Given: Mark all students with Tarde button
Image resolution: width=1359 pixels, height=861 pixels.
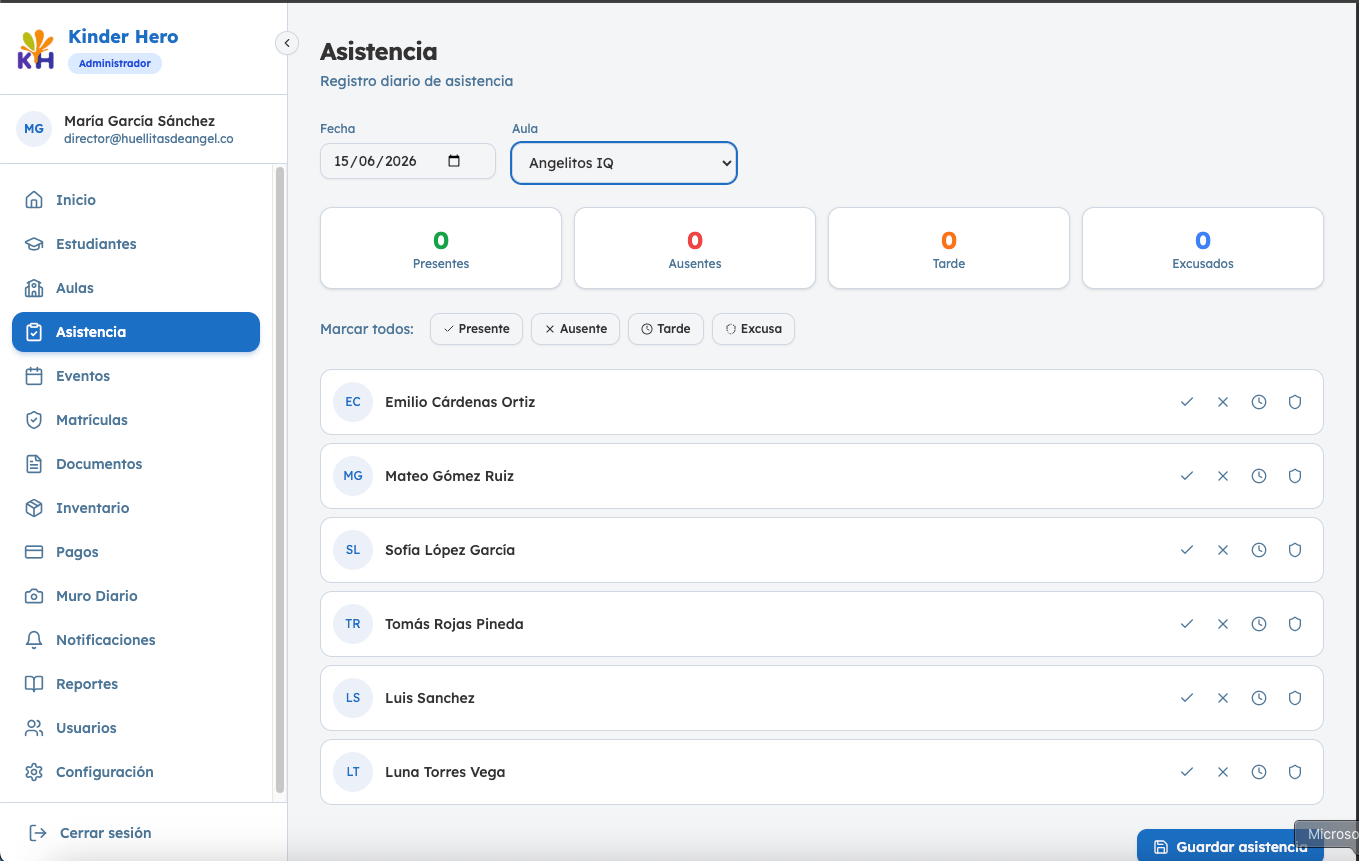Looking at the screenshot, I should point(666,329).
